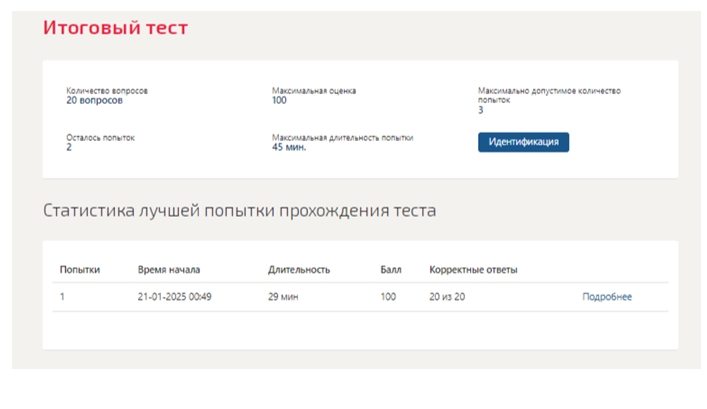Click the 45 мин. maximum duration value
Screen dimensions: 707x409
click(x=289, y=147)
